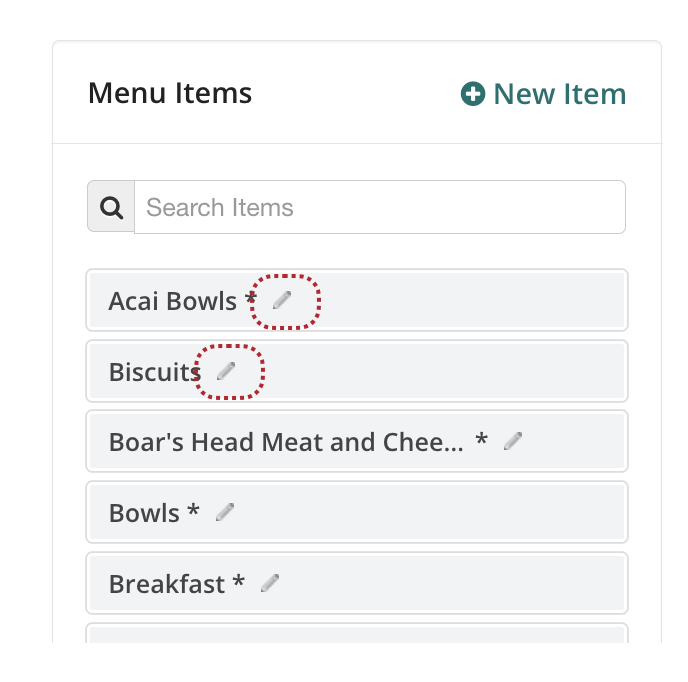Click the pencil icon beside Acai Bowls

click(282, 299)
